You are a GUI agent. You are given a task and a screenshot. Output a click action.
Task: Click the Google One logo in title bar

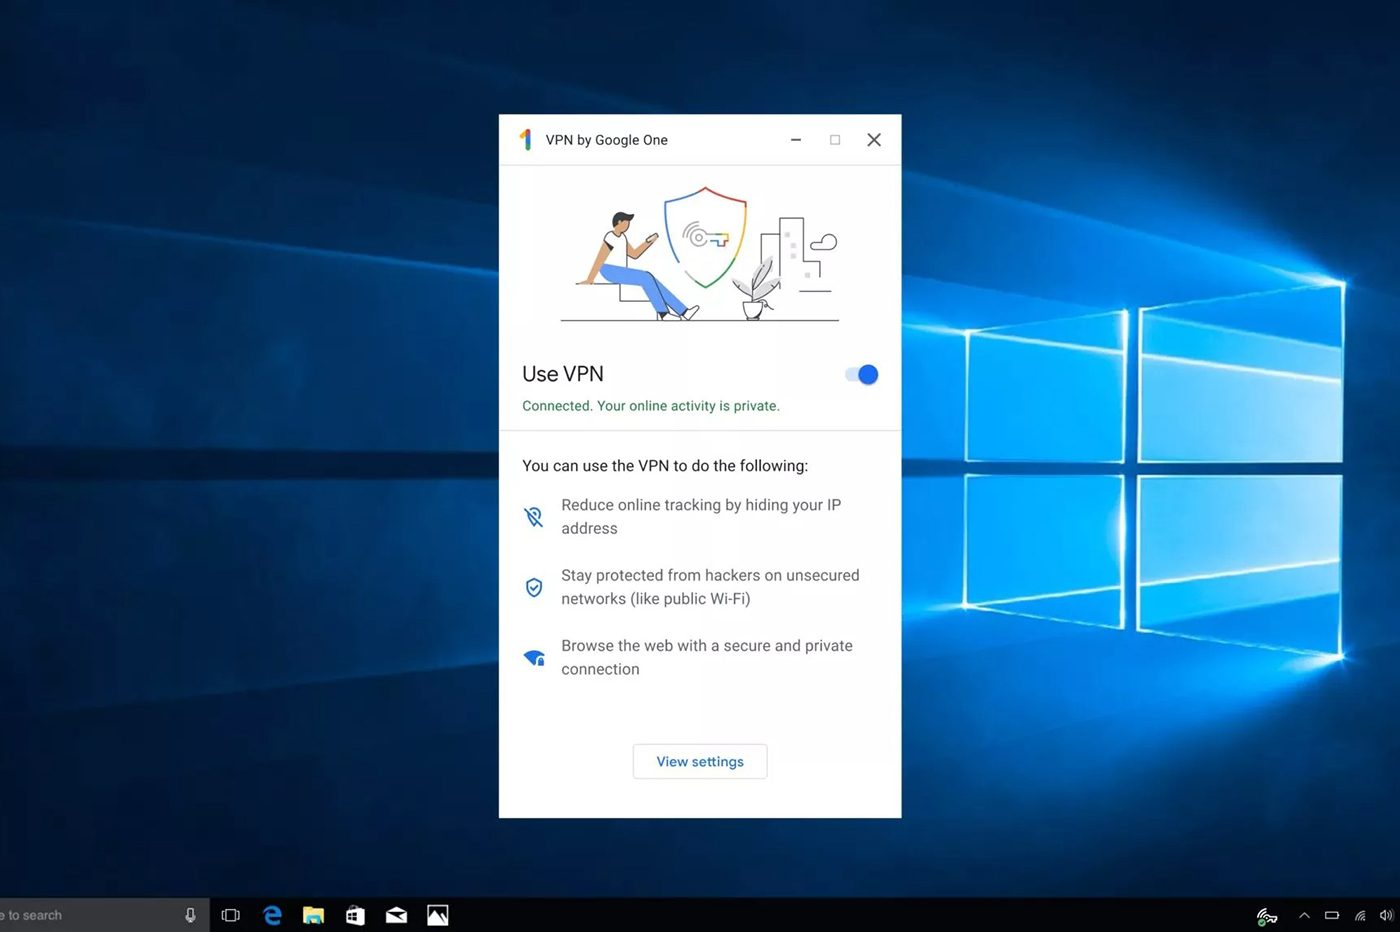tap(526, 140)
